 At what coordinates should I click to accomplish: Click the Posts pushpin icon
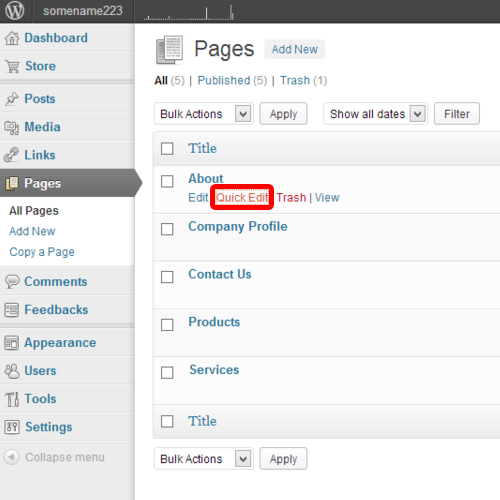coord(12,99)
